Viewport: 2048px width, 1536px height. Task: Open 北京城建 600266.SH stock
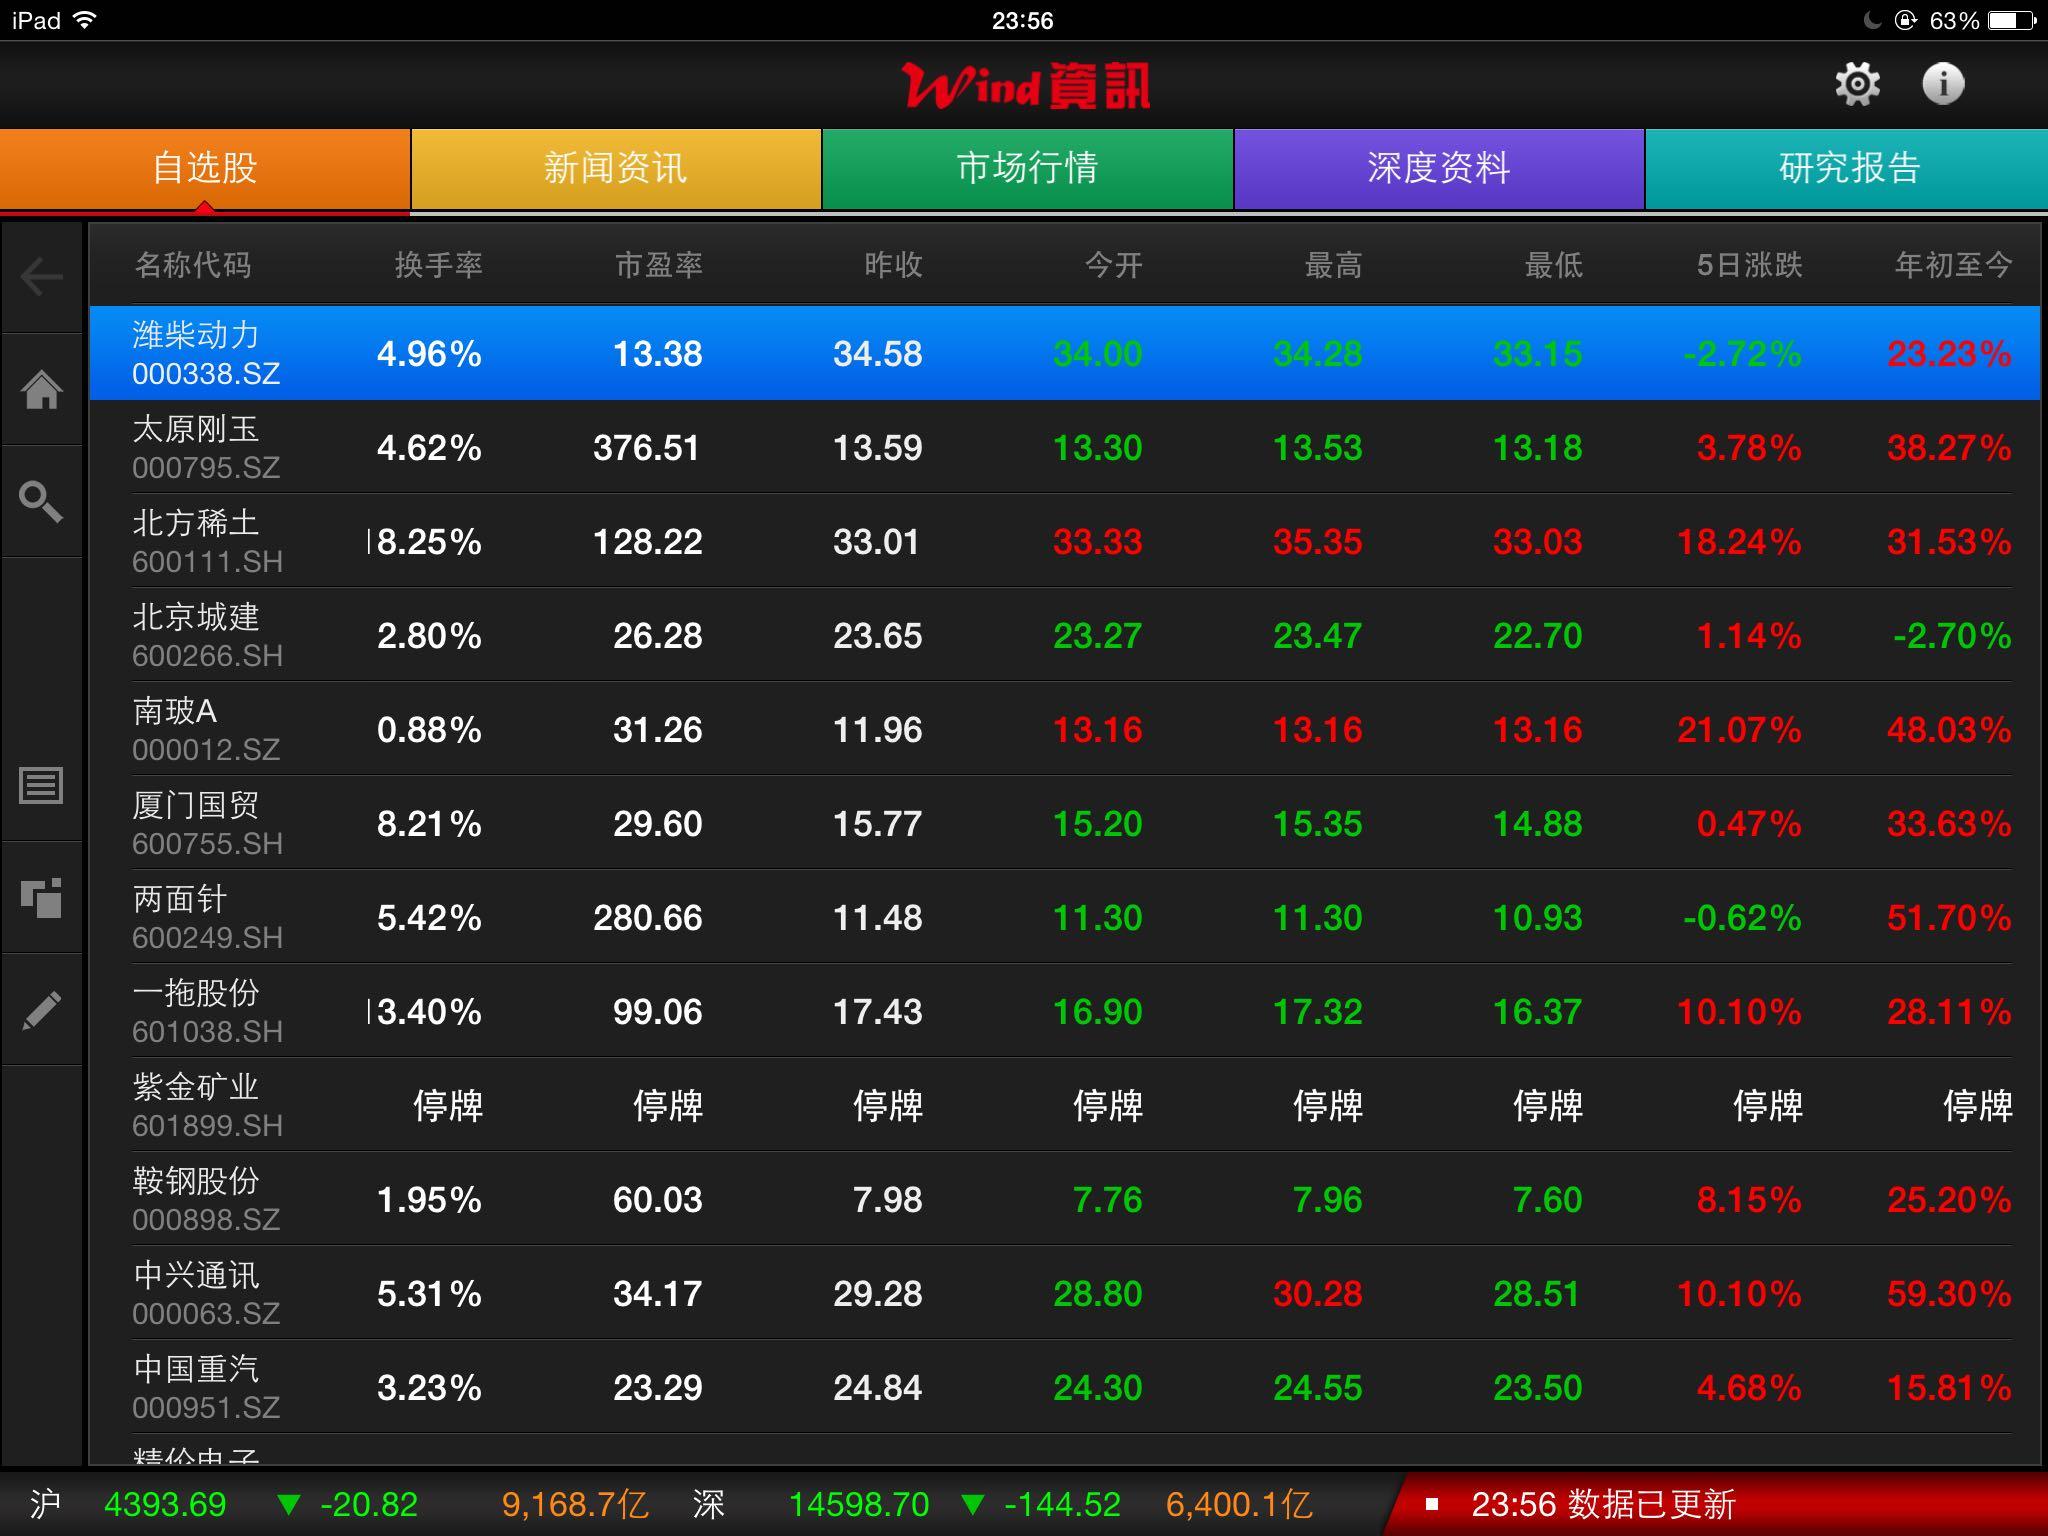pos(1065,635)
